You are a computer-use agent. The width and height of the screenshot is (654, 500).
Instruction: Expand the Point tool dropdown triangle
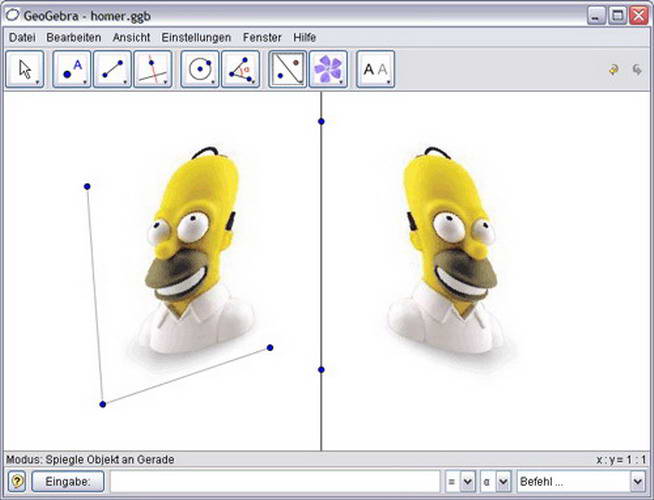[85, 83]
